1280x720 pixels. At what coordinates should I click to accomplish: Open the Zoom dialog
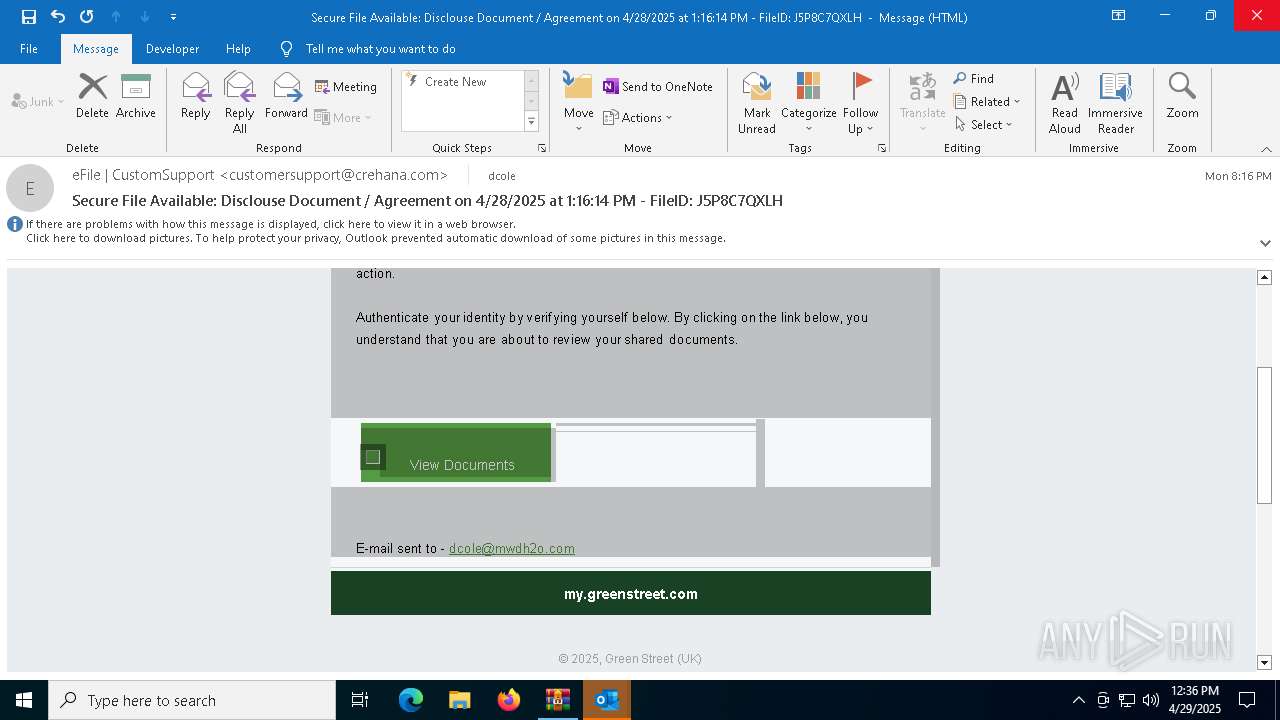(1182, 96)
